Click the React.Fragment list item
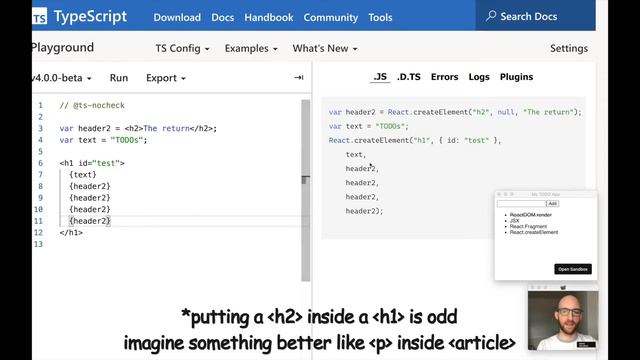The height and width of the screenshot is (360, 640). (528, 226)
